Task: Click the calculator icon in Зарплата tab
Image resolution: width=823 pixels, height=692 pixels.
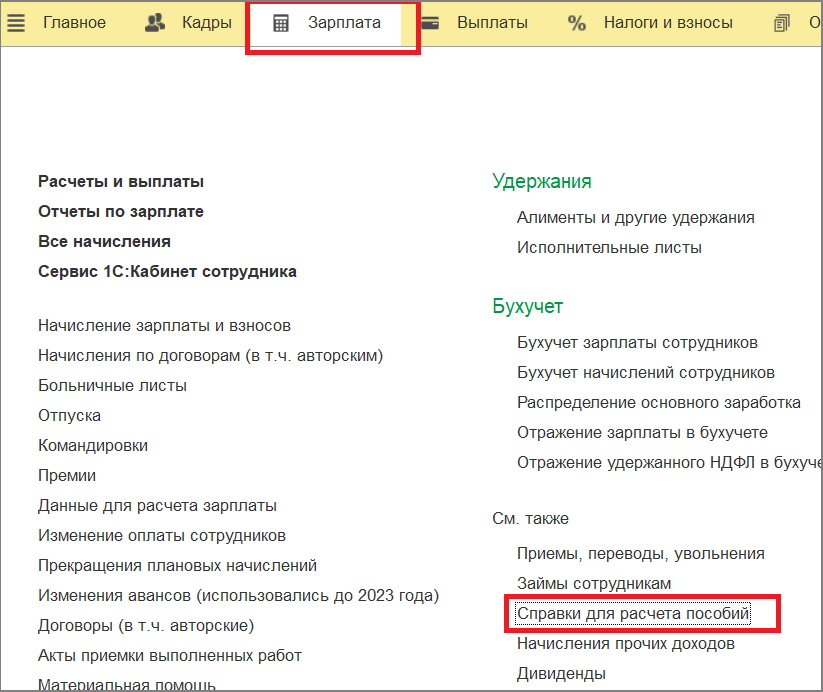Action: tap(281, 23)
